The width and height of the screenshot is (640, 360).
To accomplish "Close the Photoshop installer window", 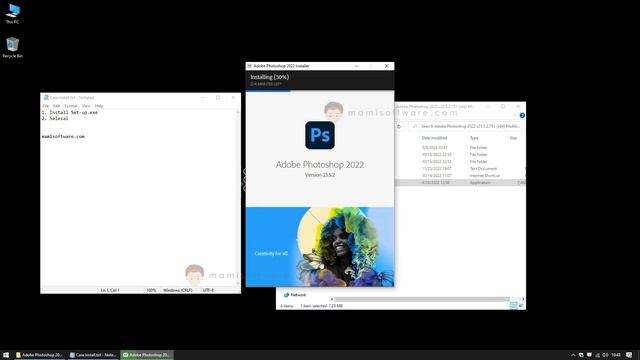I will (x=387, y=66).
